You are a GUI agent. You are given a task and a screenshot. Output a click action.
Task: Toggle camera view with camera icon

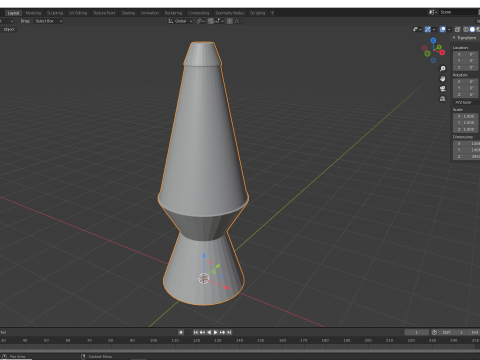(x=442, y=89)
